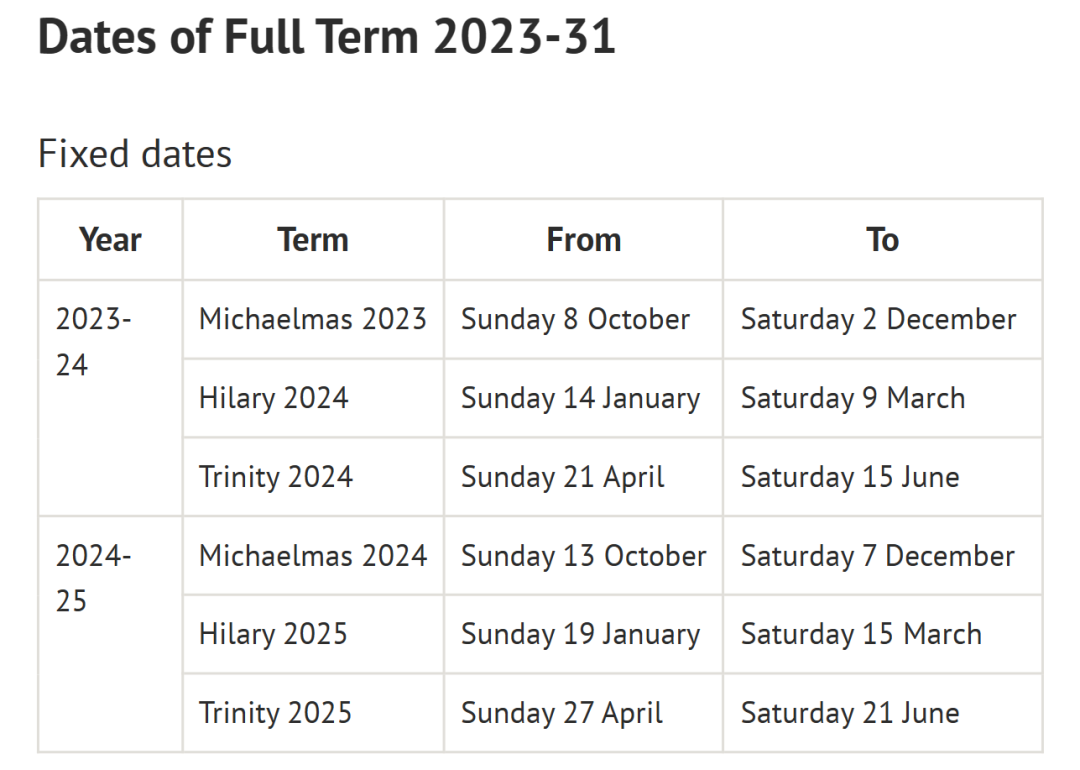Select the 'Sunday 13 October' start date
Viewport: 1080px width, 770px height.
583,555
